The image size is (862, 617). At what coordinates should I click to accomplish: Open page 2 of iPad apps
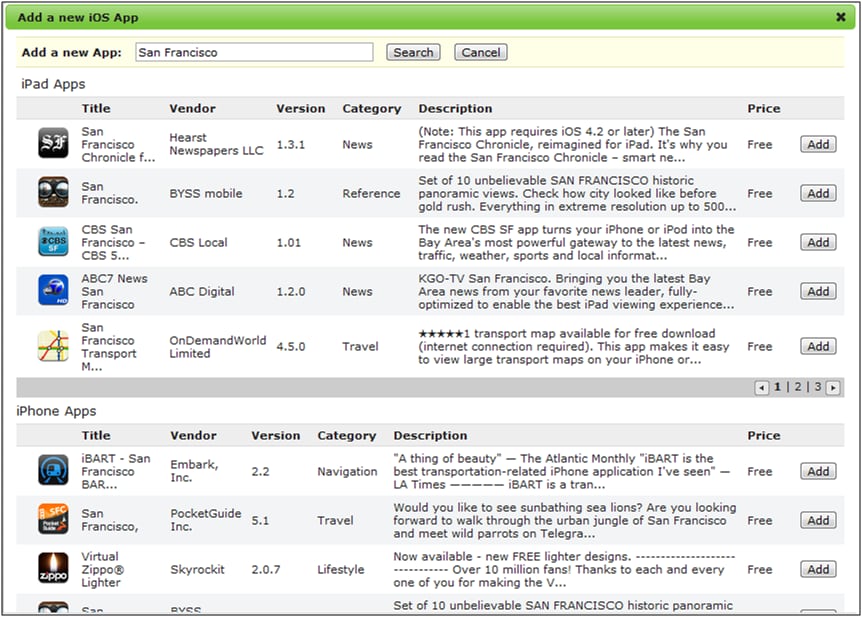(x=798, y=387)
